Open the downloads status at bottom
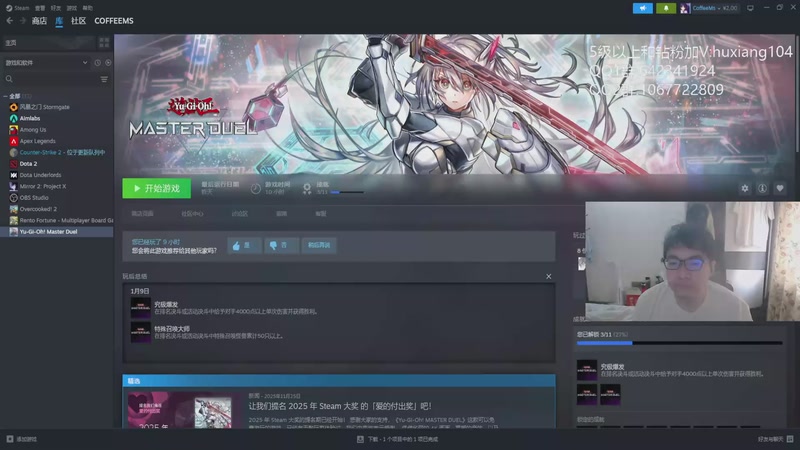This screenshot has width=800, height=450. coord(397,439)
